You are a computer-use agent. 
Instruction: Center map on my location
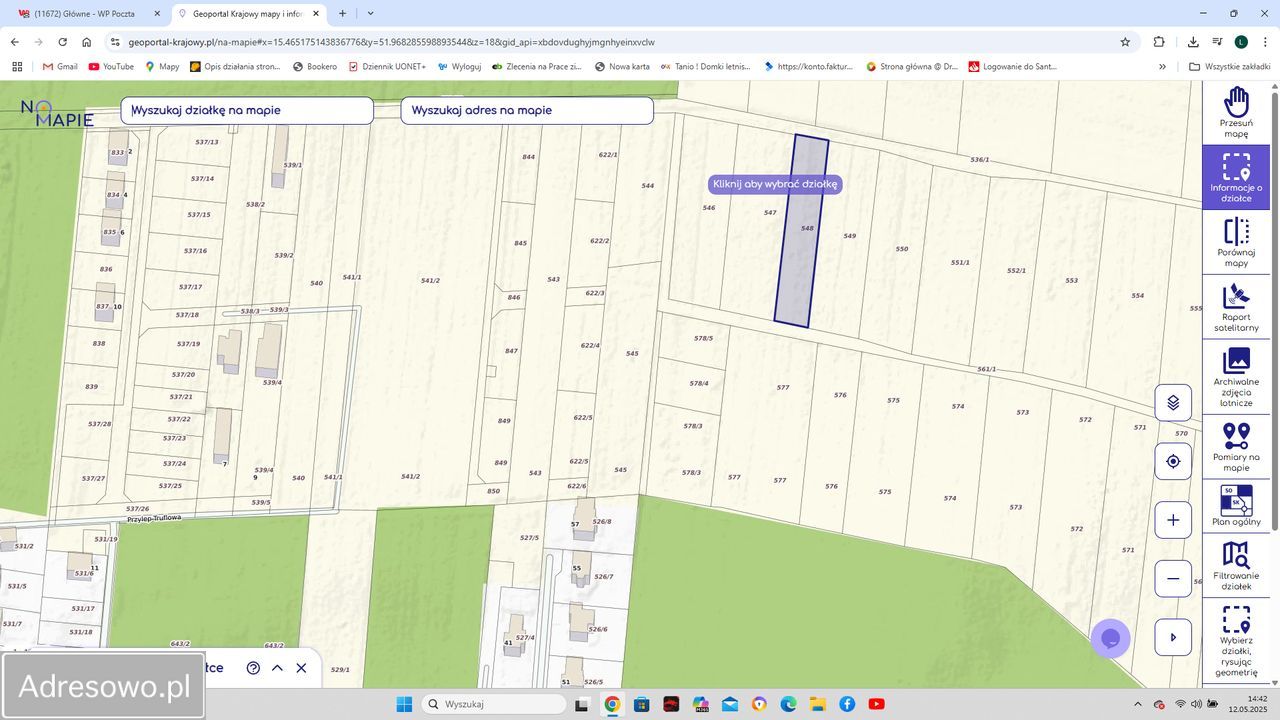tap(1173, 461)
